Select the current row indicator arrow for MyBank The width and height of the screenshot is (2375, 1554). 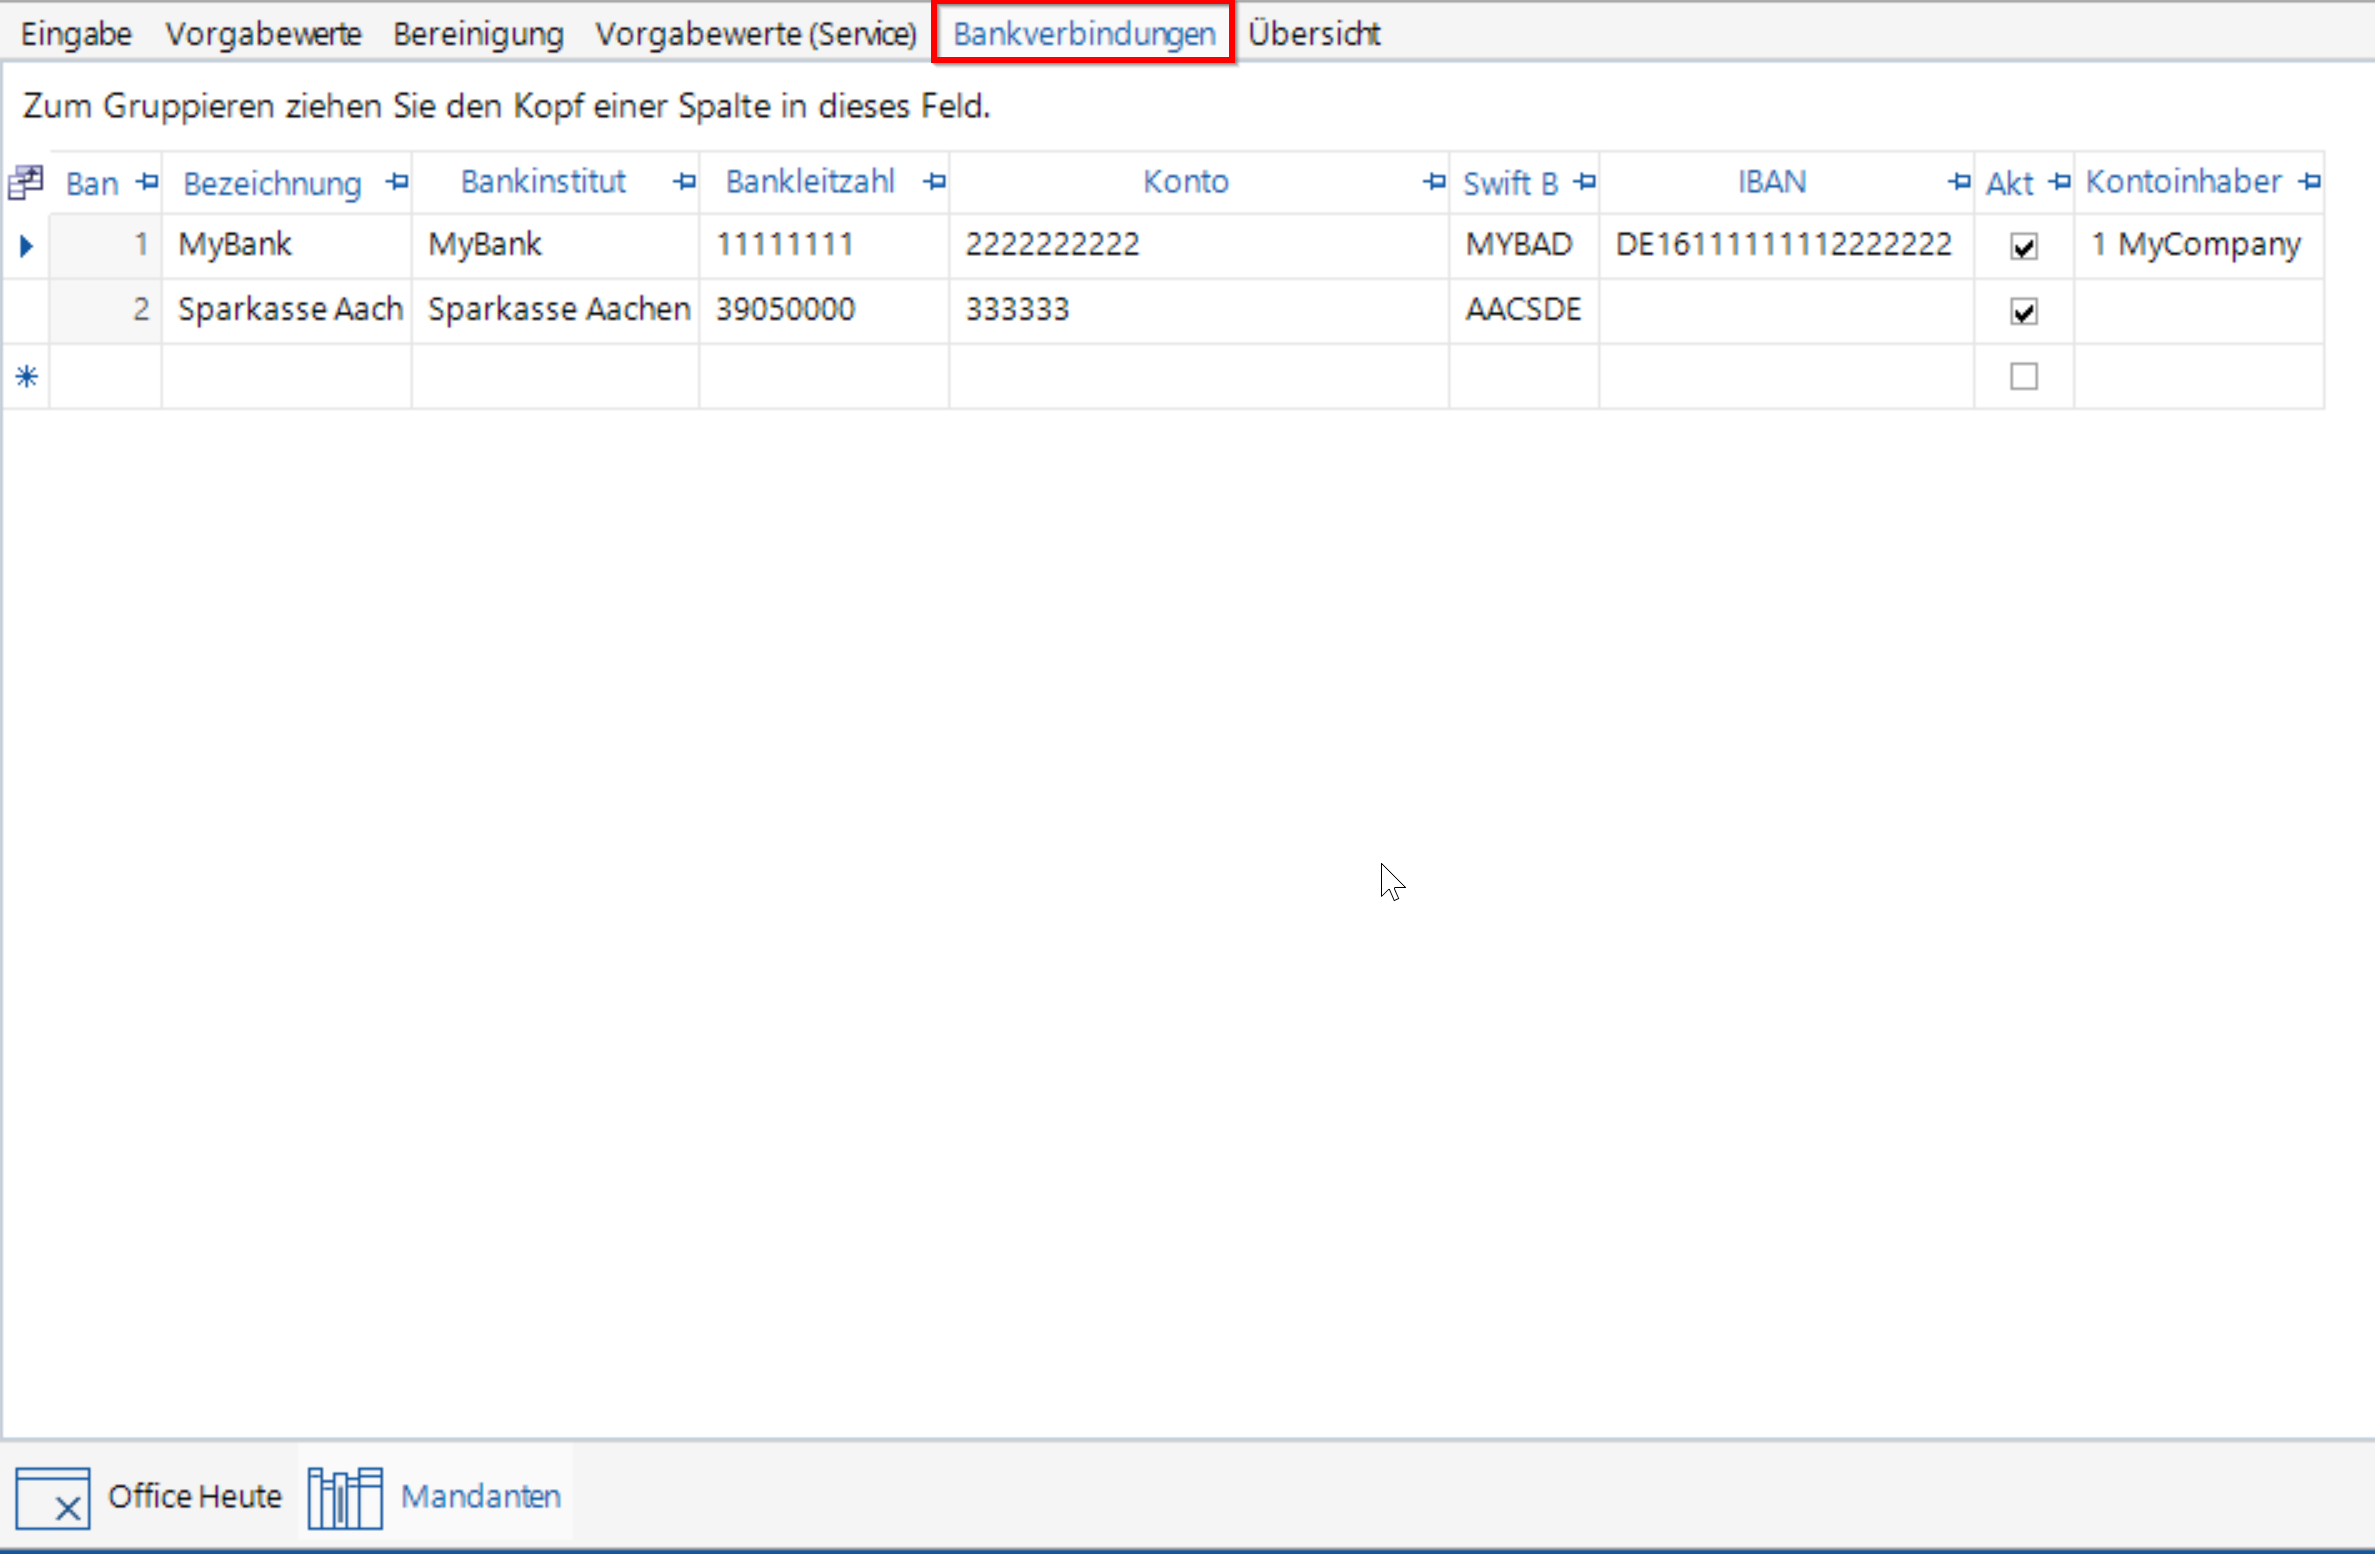tap(26, 245)
